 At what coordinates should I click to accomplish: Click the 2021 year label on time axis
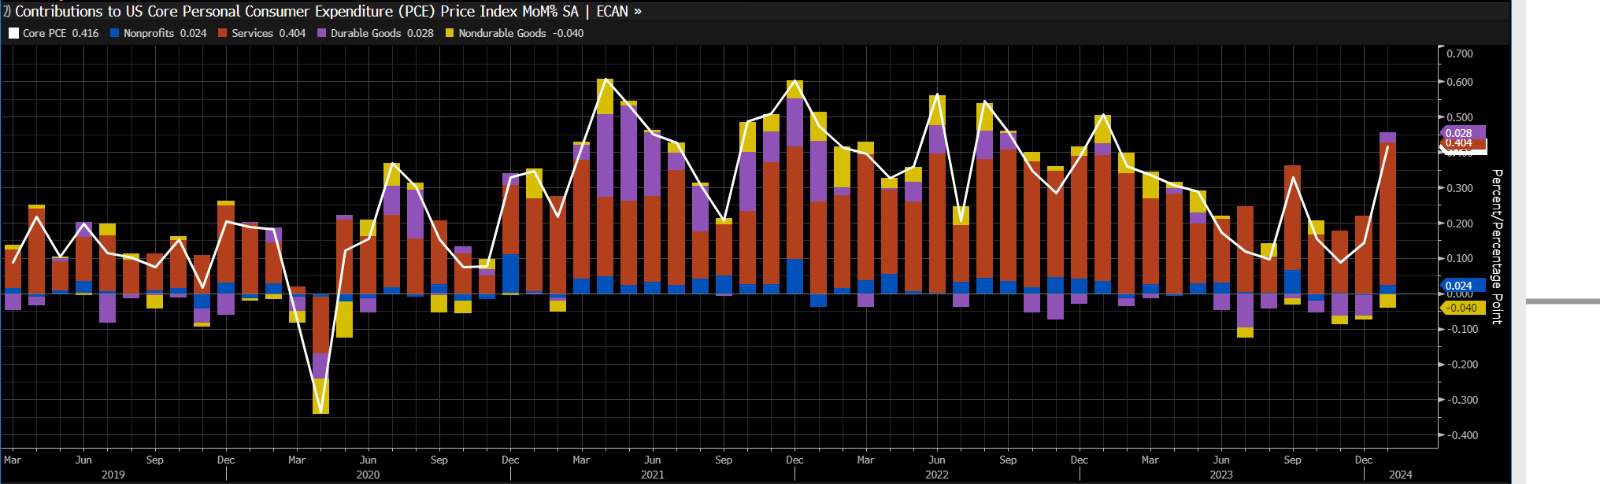point(652,475)
